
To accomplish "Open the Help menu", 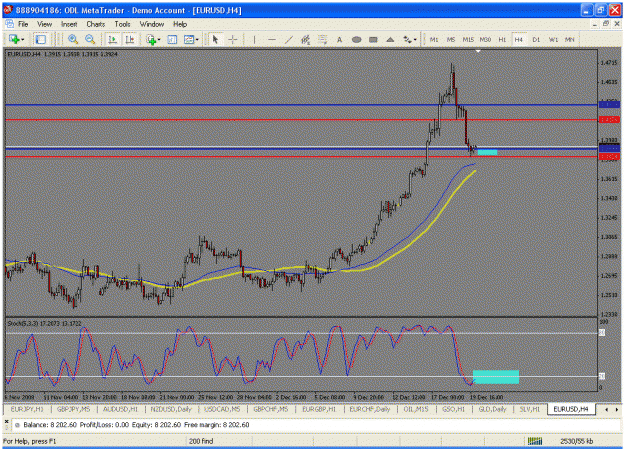I will [x=180, y=24].
